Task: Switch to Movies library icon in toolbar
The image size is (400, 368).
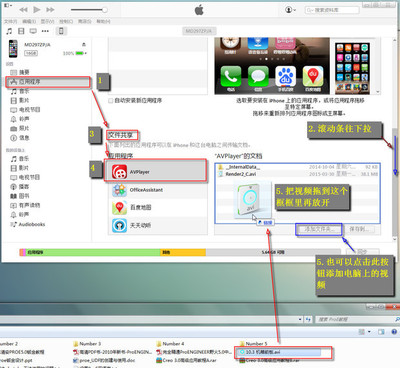Action: pyautogui.click(x=21, y=31)
